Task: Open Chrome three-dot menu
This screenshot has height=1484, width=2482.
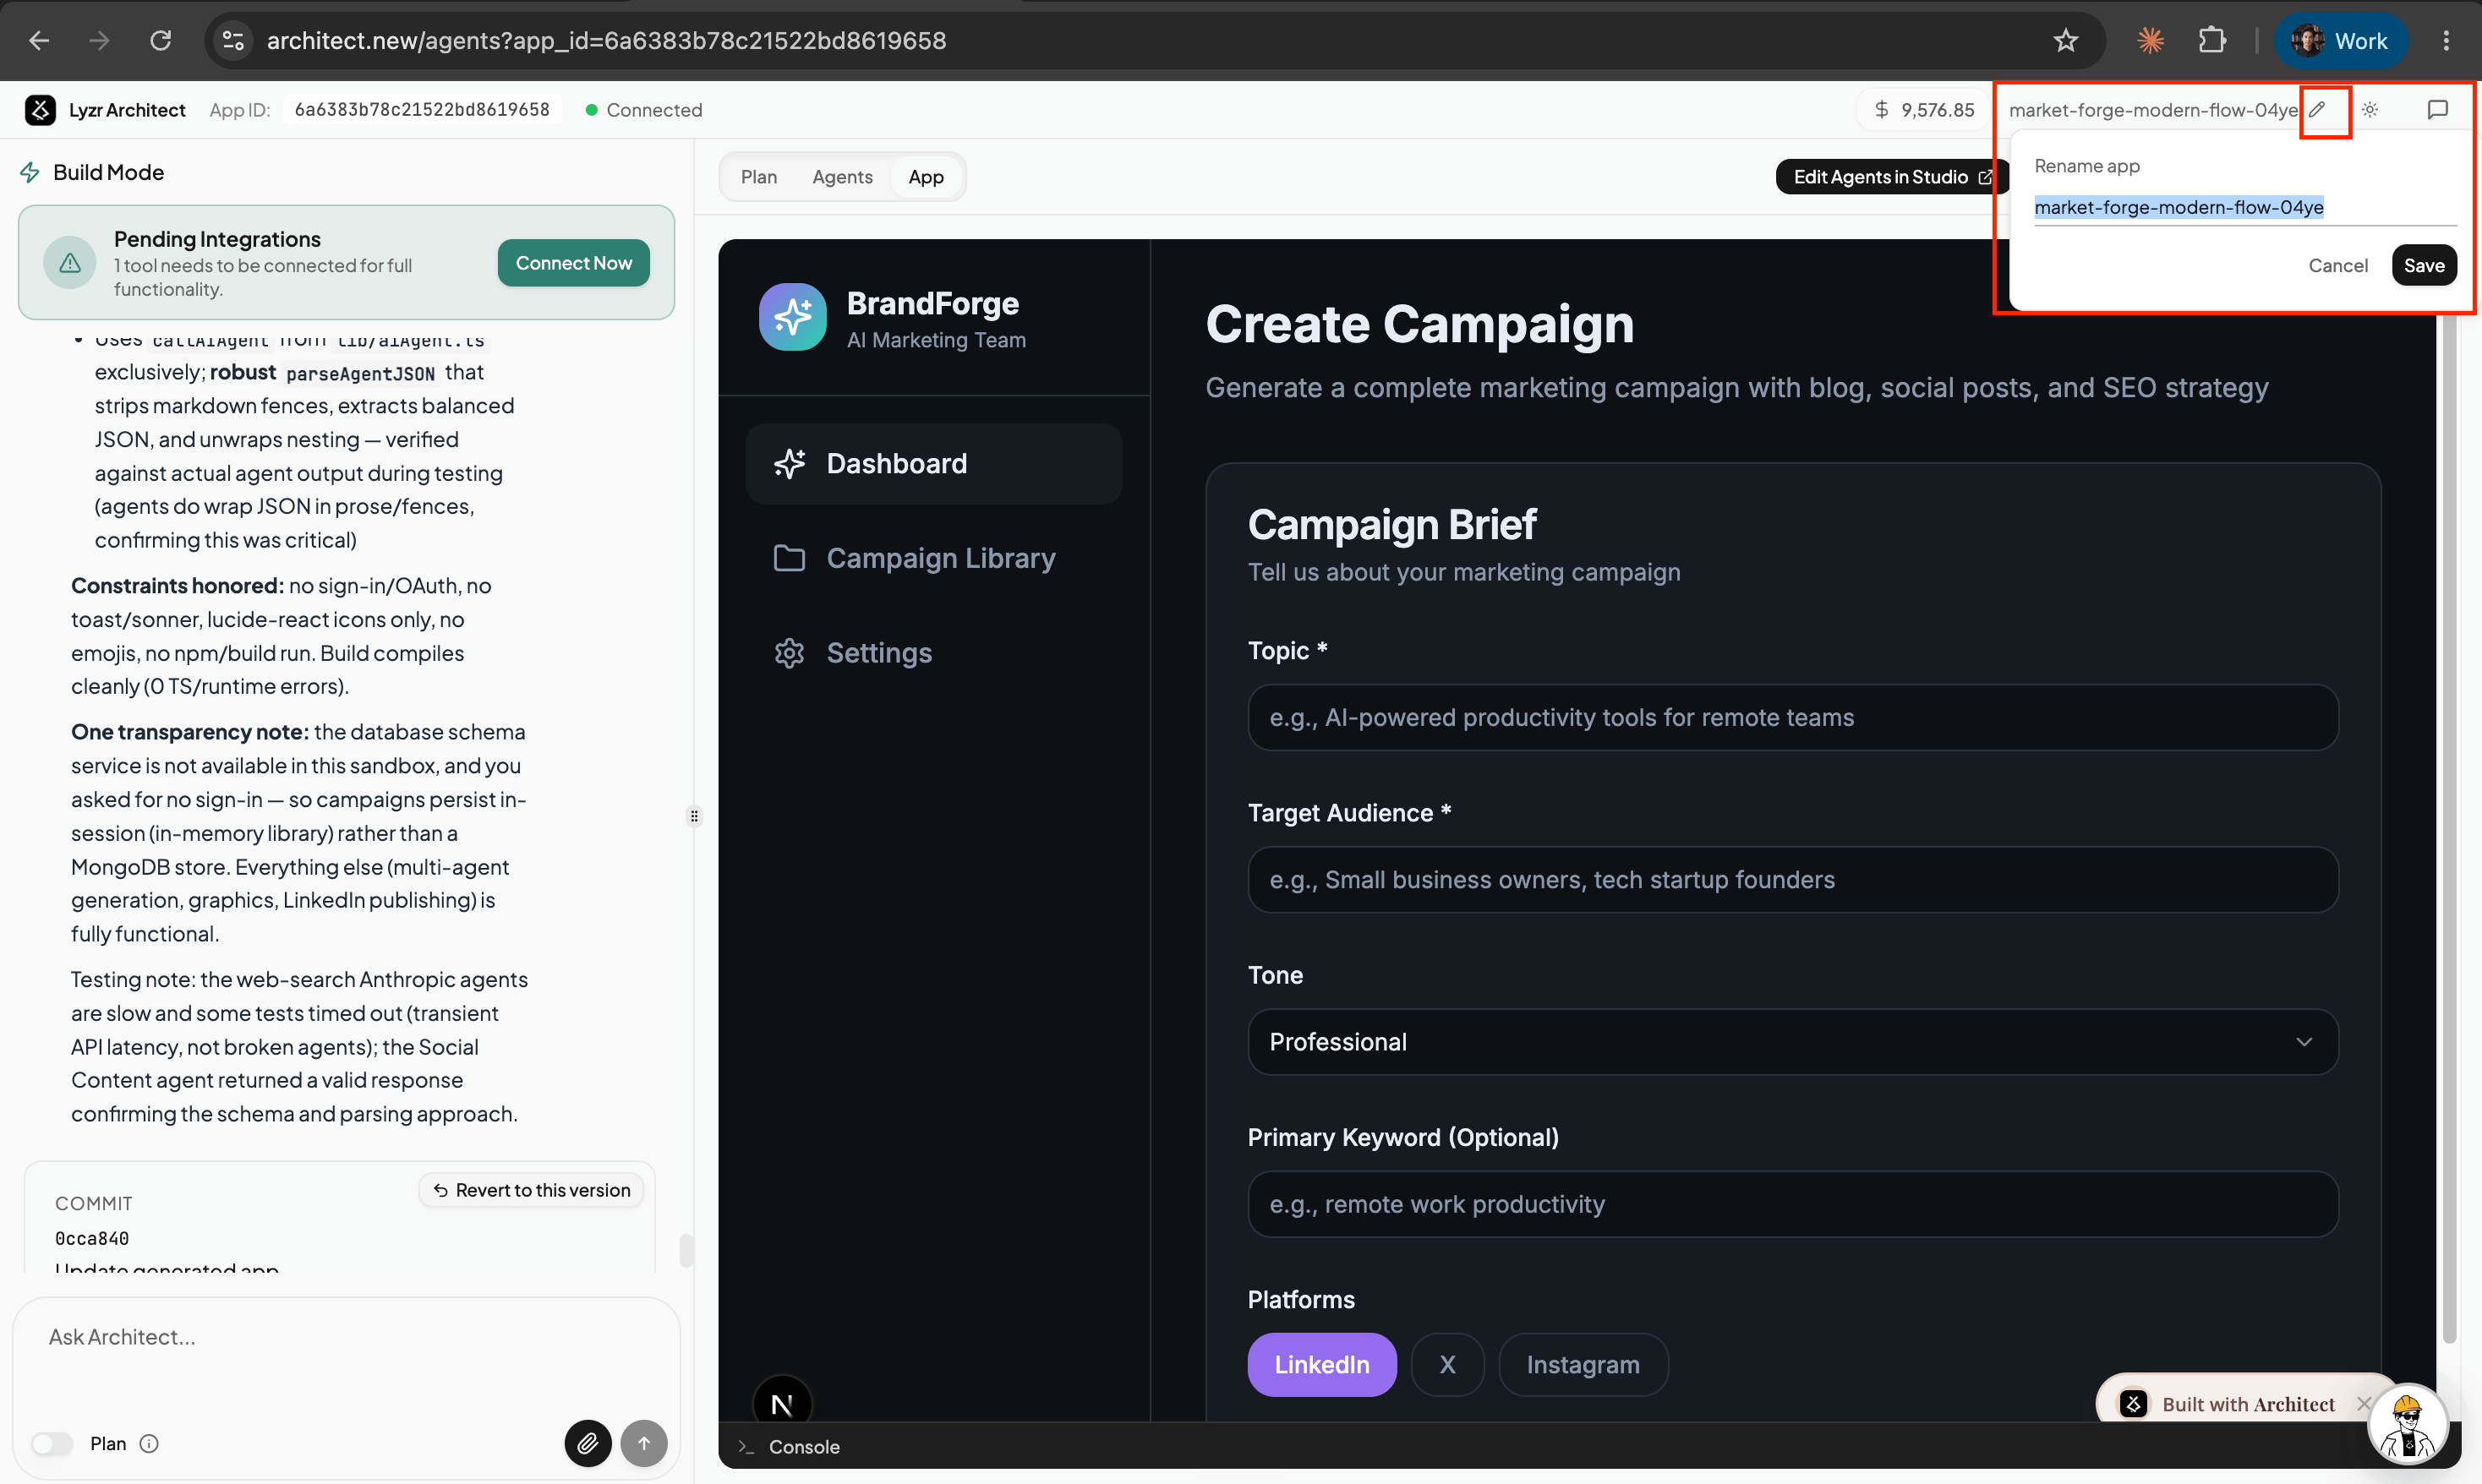Action: click(2446, 40)
